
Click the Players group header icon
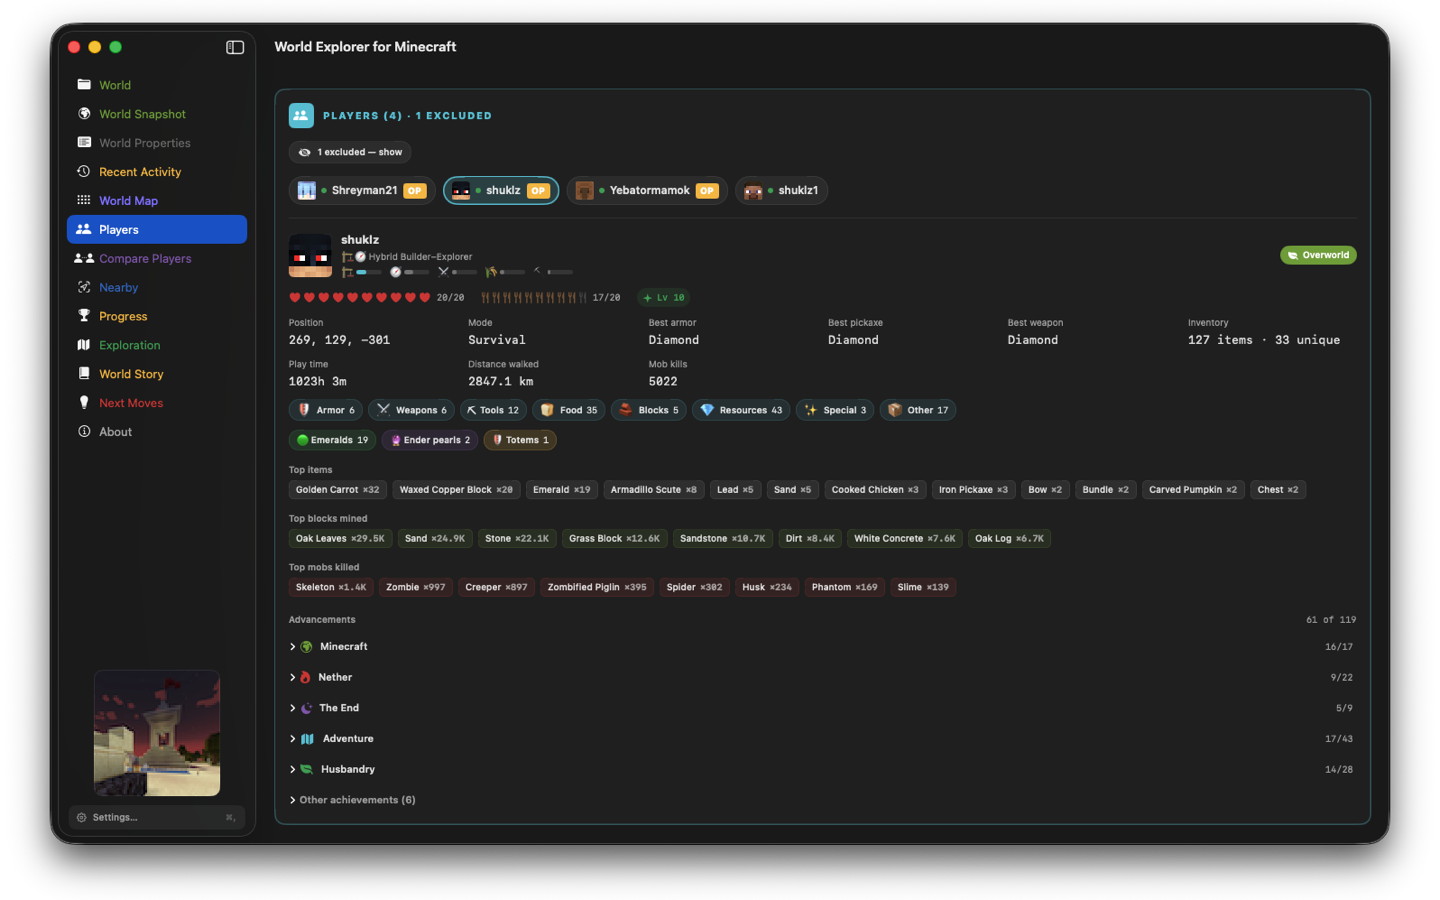coord(301,115)
